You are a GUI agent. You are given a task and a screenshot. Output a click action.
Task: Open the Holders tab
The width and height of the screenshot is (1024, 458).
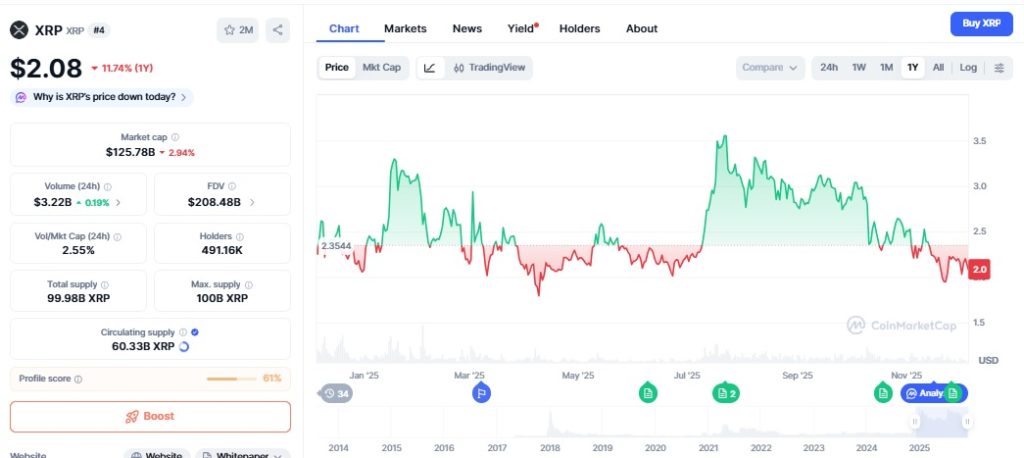click(579, 29)
